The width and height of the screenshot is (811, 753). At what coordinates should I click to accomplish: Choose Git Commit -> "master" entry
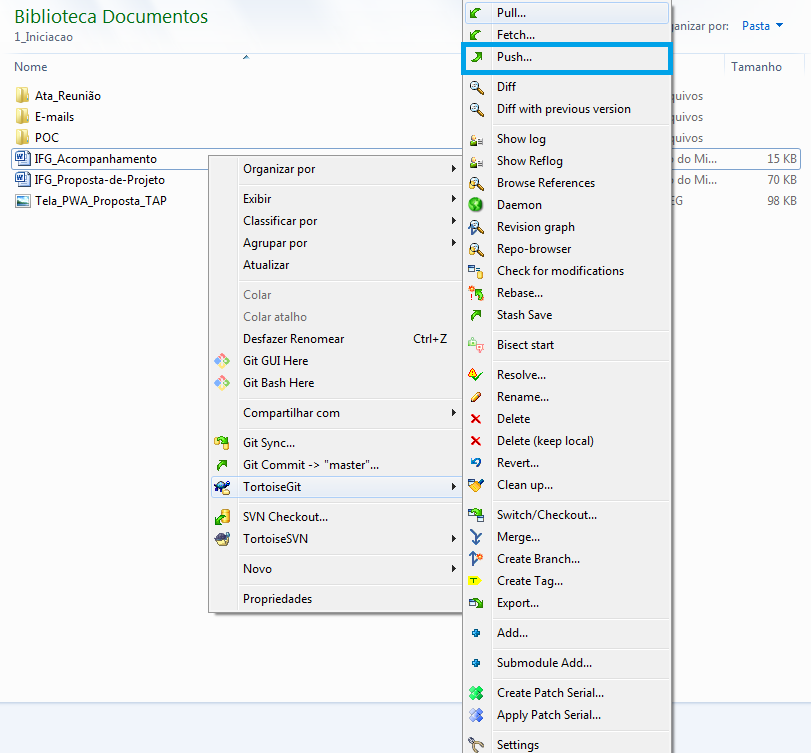tap(311, 465)
